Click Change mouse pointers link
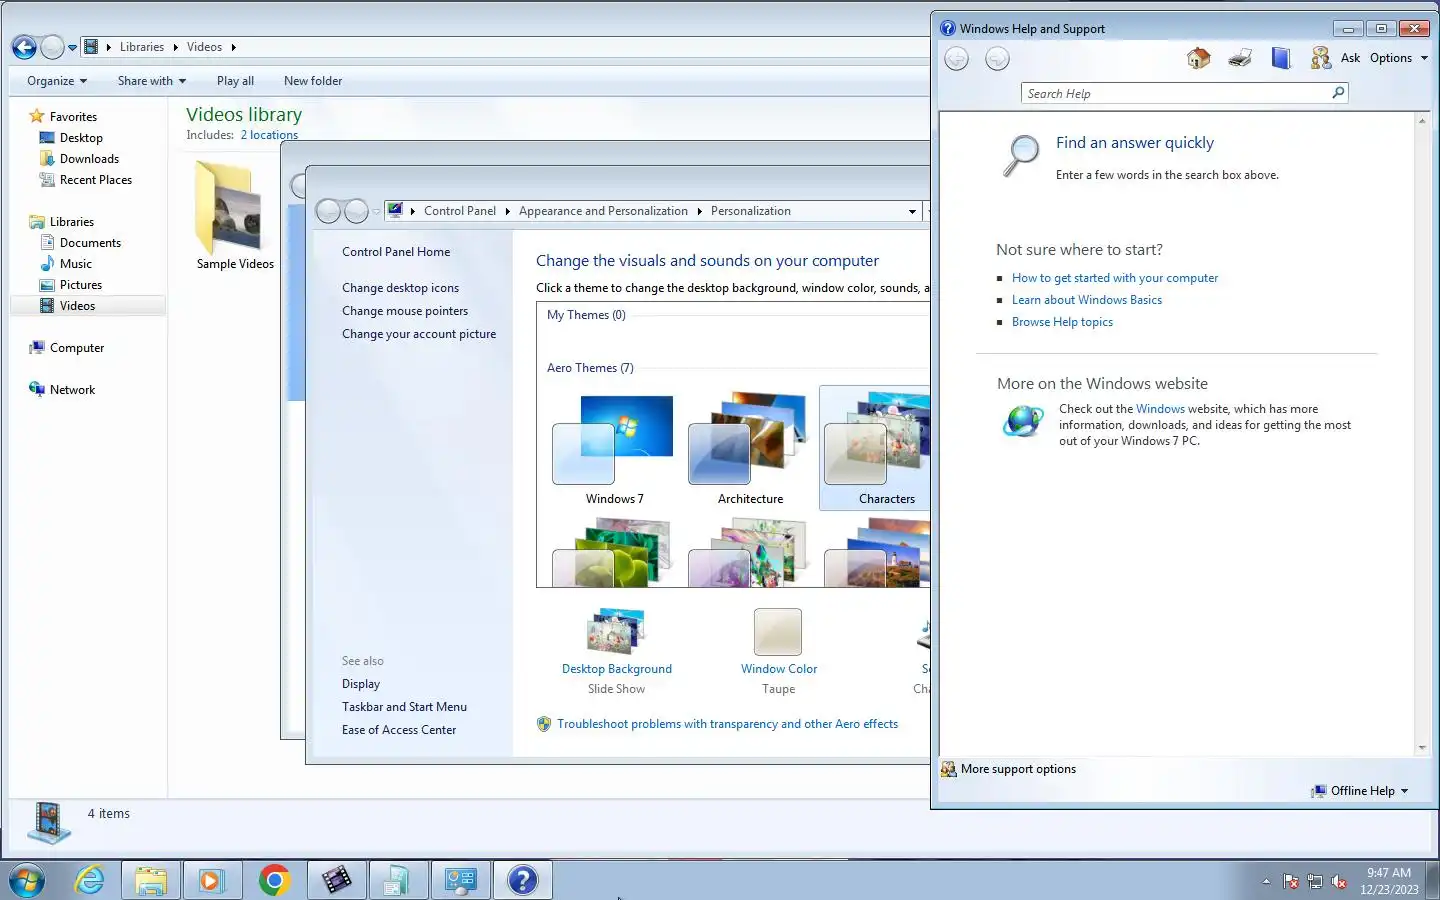Image resolution: width=1440 pixels, height=900 pixels. click(x=405, y=311)
